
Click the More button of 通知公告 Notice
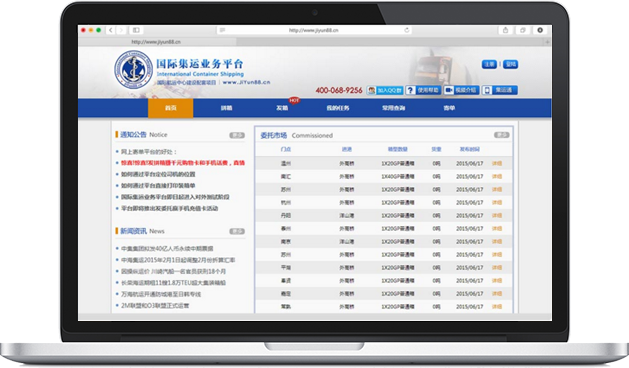(x=237, y=135)
